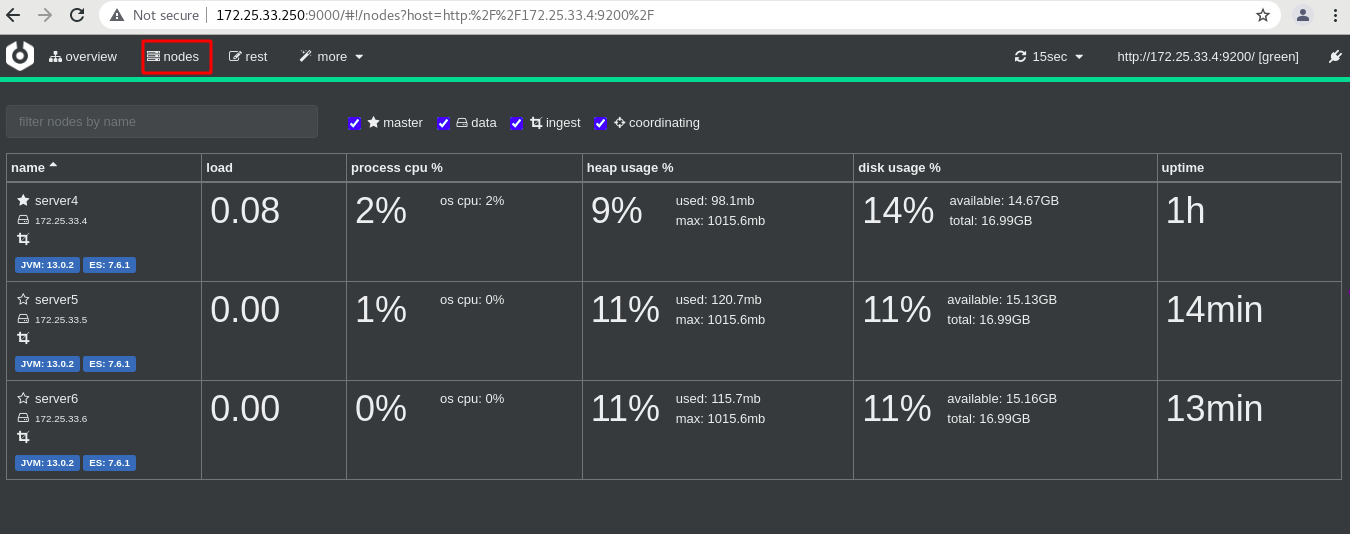Click the server4 node name
The image size is (1350, 534).
coord(56,201)
